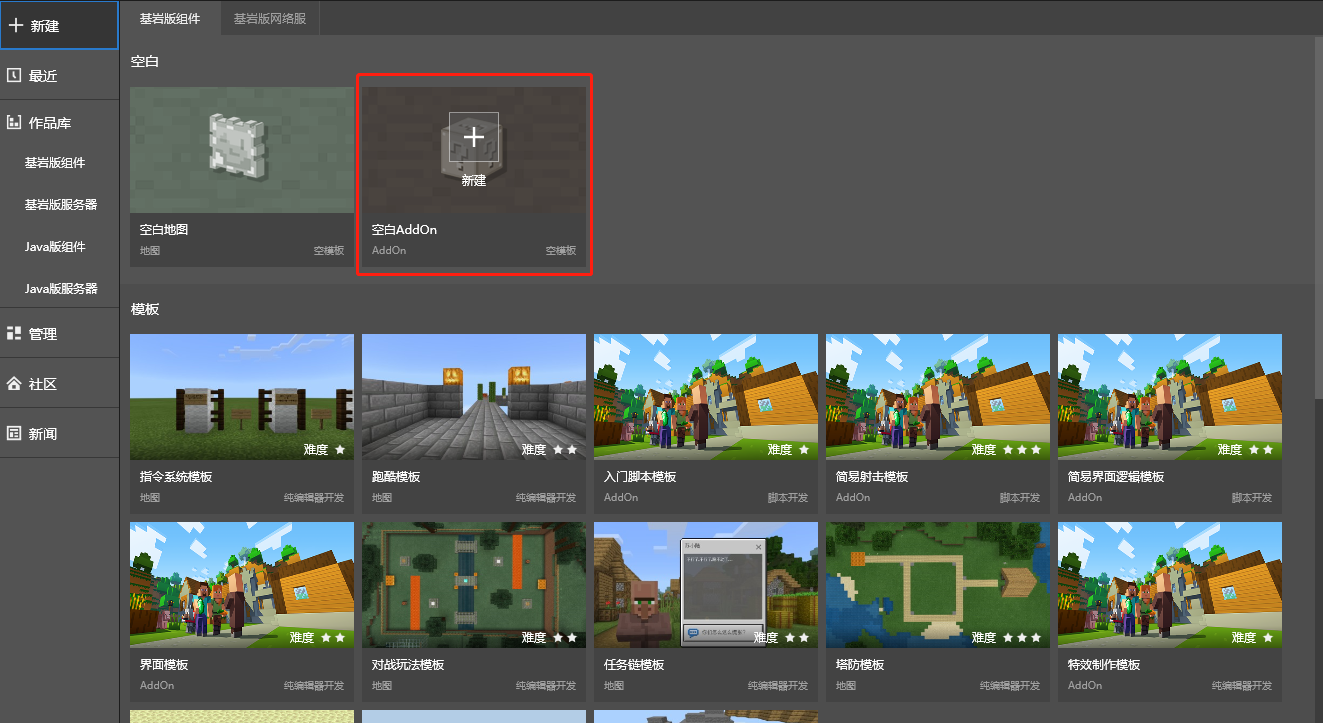Screen dimensions: 1323x723
Task: Click the plus 新建 icon on 空白AddOn
Action: (474, 138)
